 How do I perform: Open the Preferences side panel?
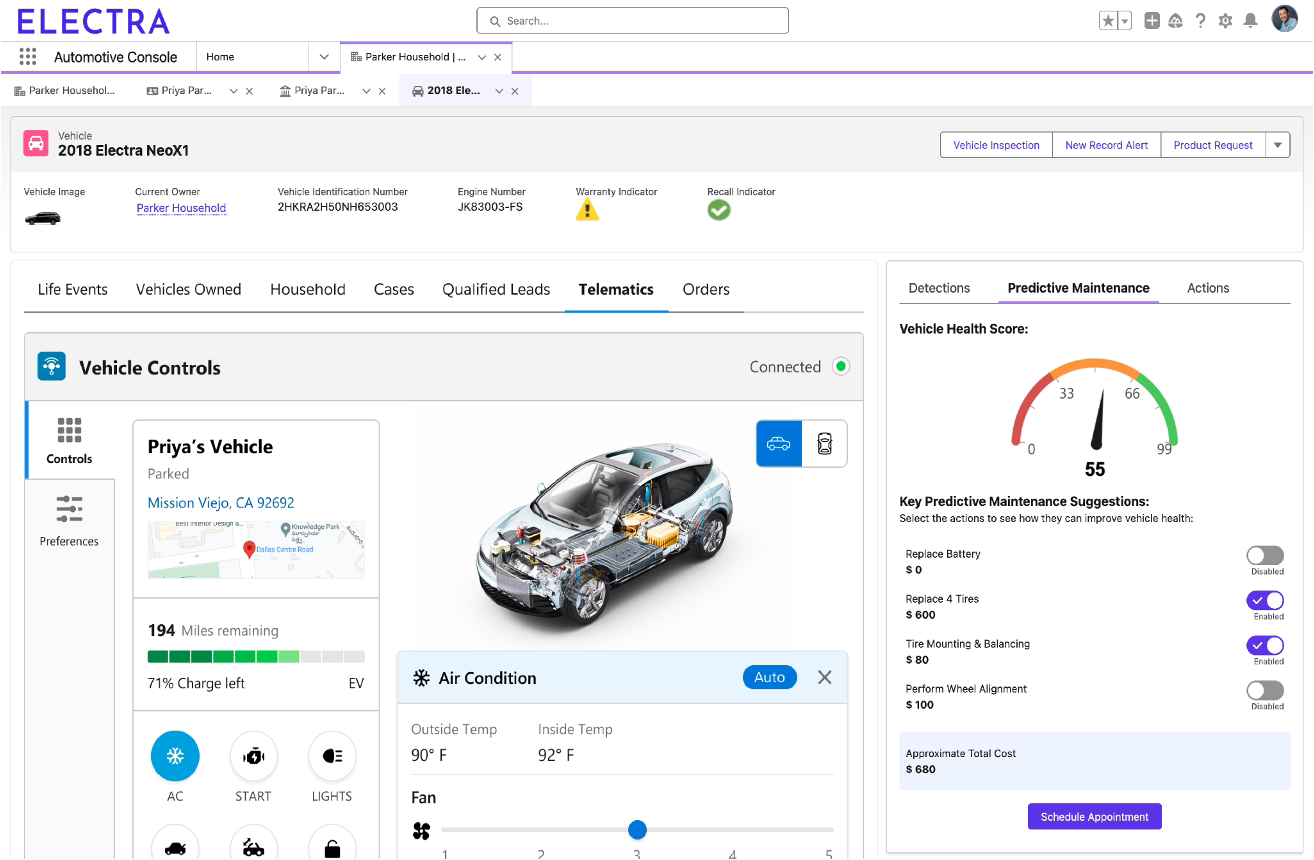click(69, 520)
